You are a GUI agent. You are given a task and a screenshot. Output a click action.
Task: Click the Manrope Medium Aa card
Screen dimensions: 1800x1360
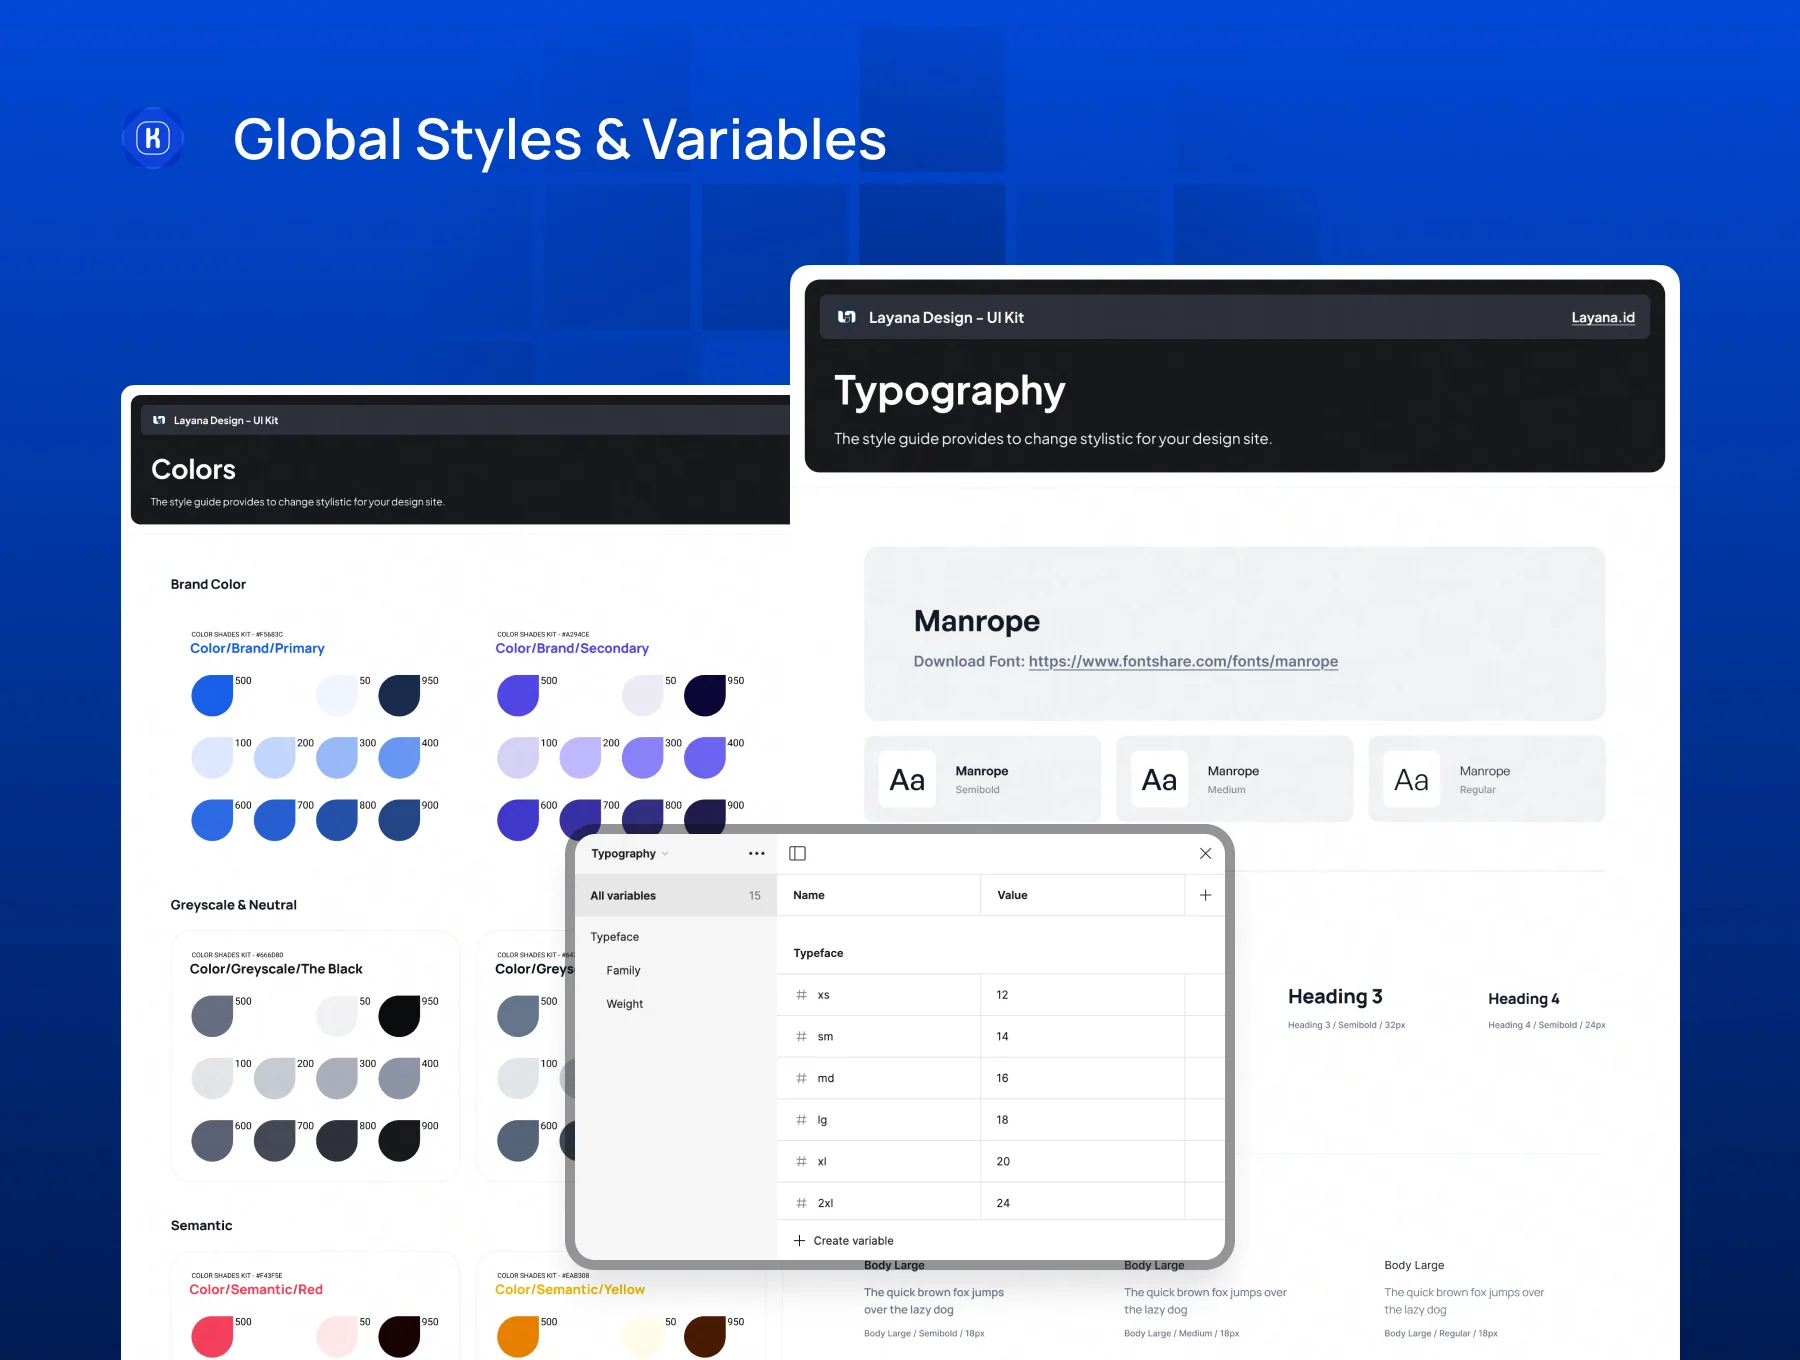tap(1234, 779)
